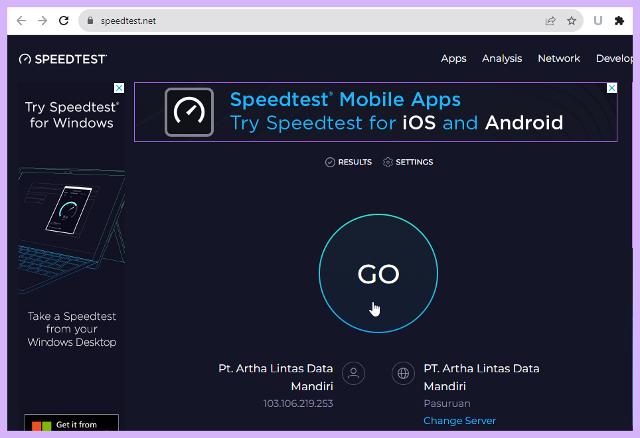This screenshot has width=640, height=438.
Task: Click the Speedtest Mobile Apps banner
Action: [376, 112]
